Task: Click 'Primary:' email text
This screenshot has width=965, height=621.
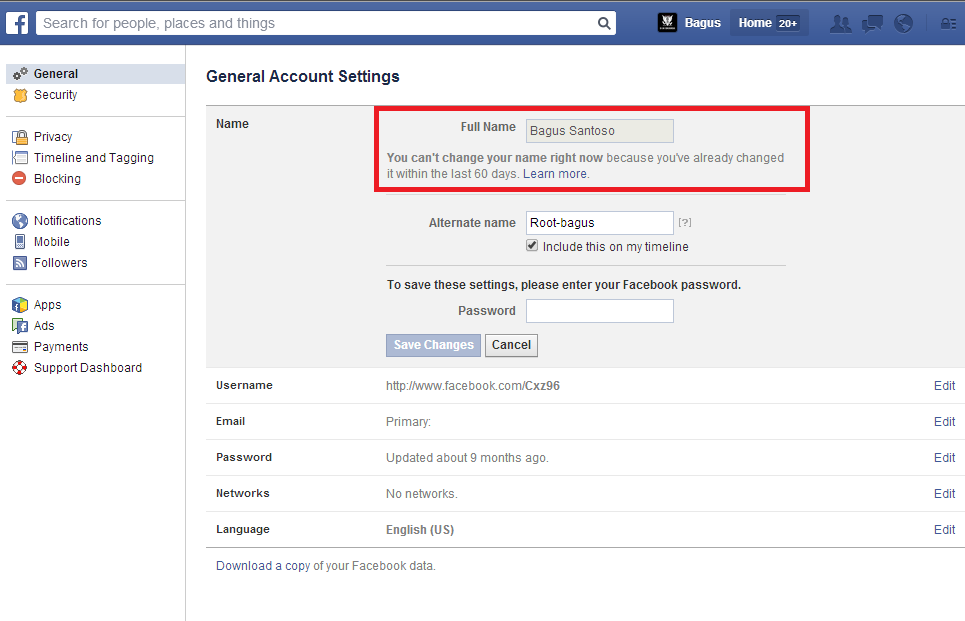Action: point(408,422)
